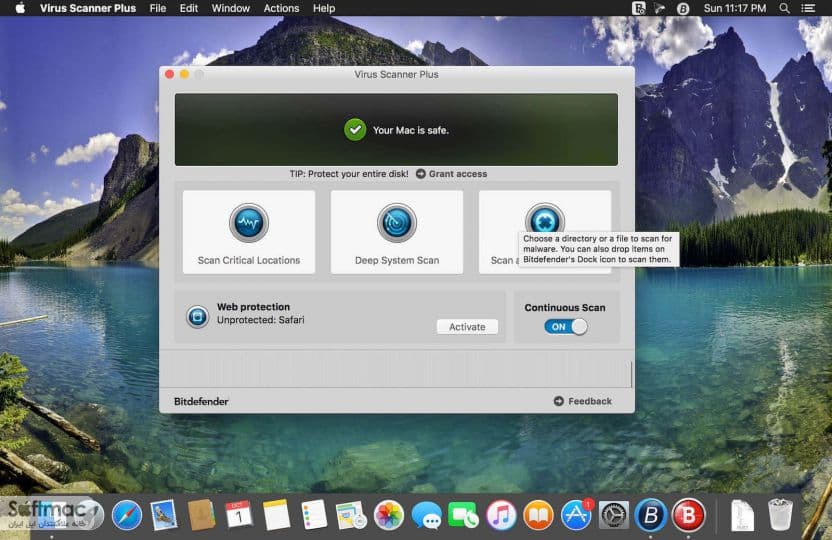Click the TIP: Protect your entire disk text

(x=349, y=174)
